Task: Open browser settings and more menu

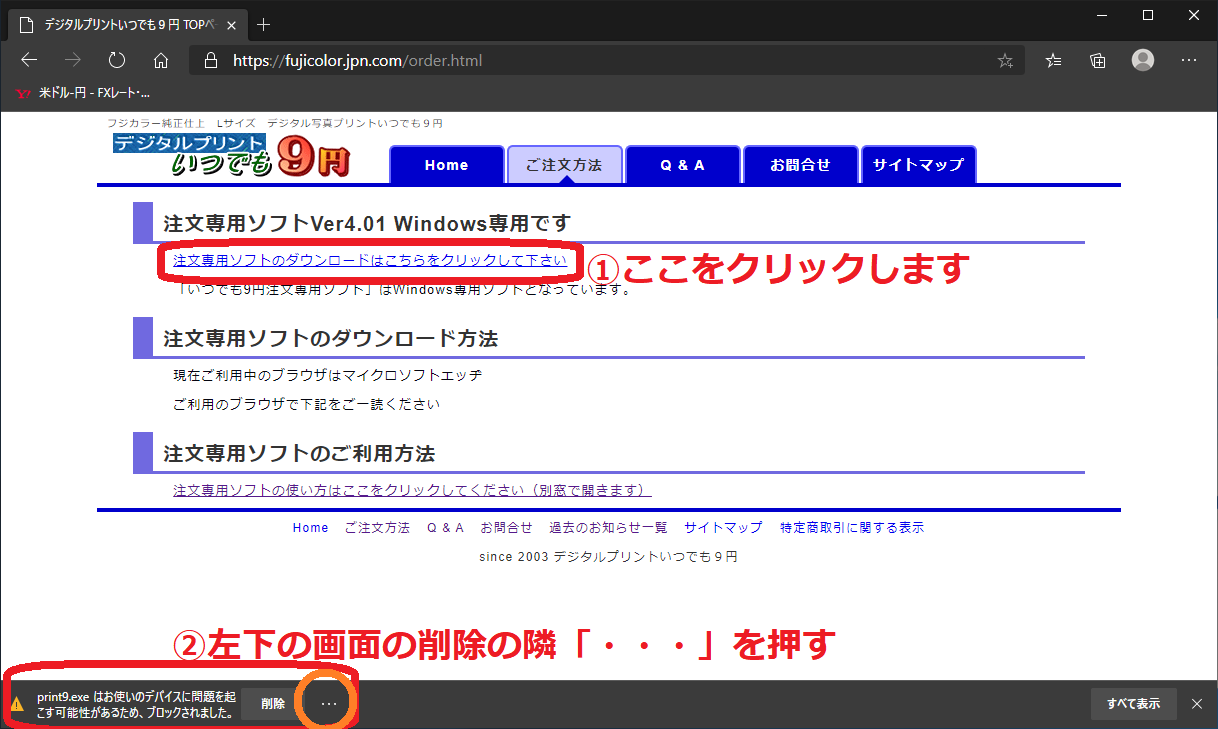Action: coord(1189,60)
